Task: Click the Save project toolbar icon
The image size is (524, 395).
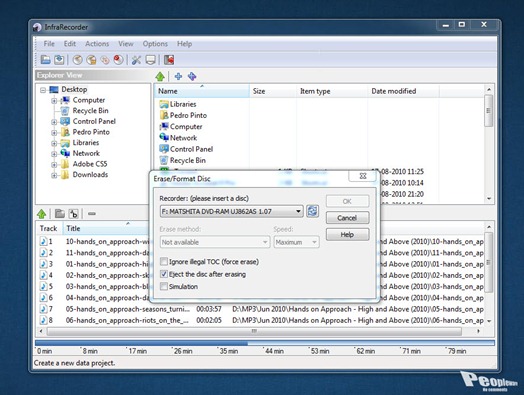Action: [59, 60]
